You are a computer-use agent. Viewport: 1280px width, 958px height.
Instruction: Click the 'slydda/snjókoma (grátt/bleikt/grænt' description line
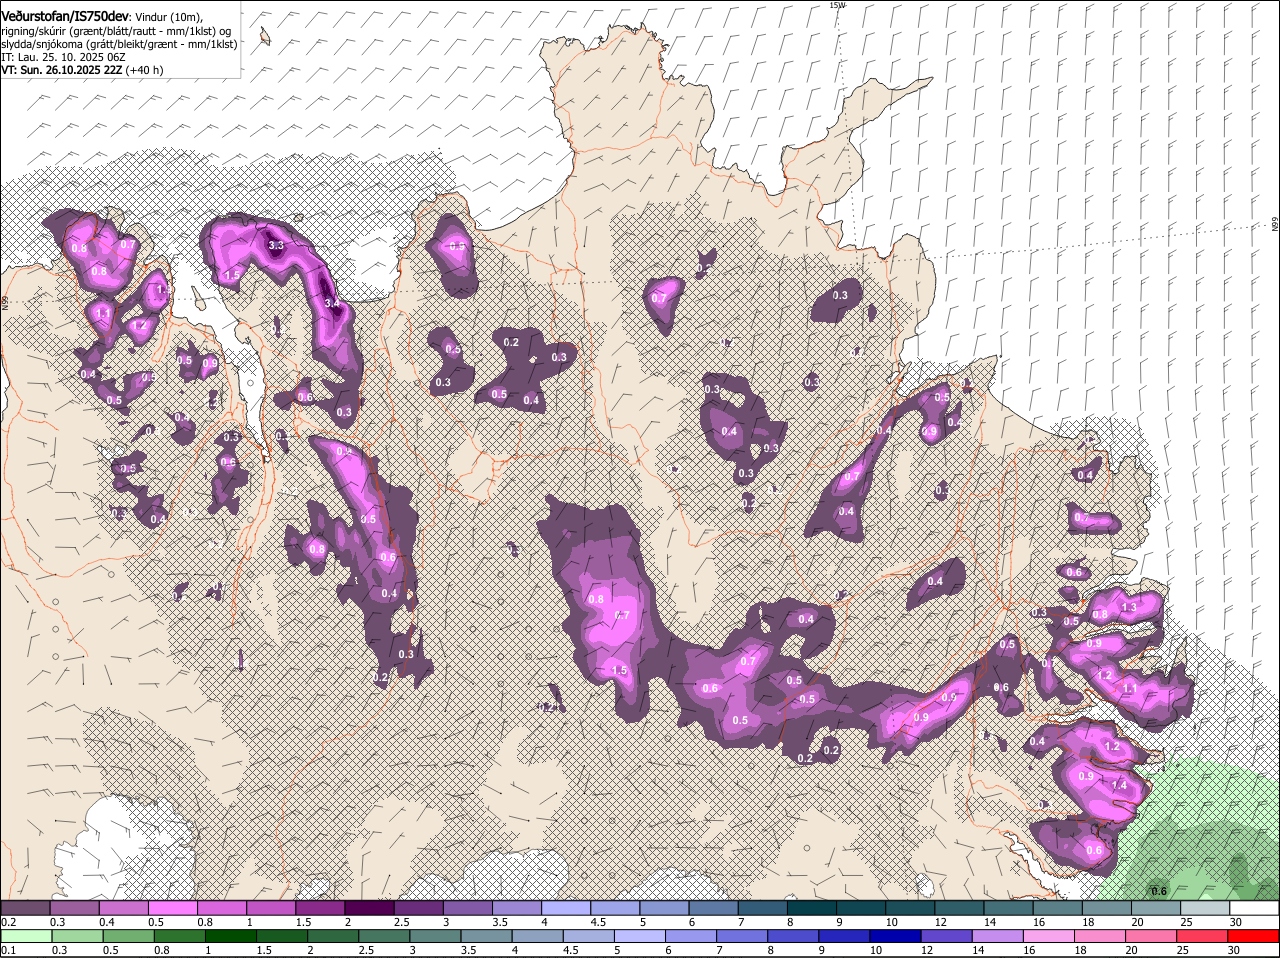119,44
